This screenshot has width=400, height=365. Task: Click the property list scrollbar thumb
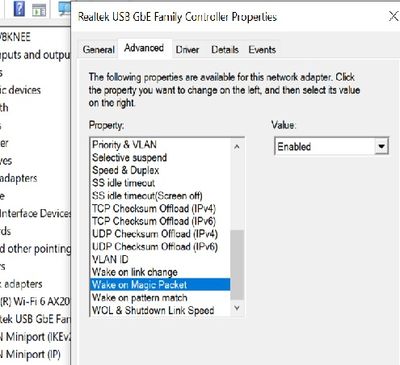click(237, 265)
